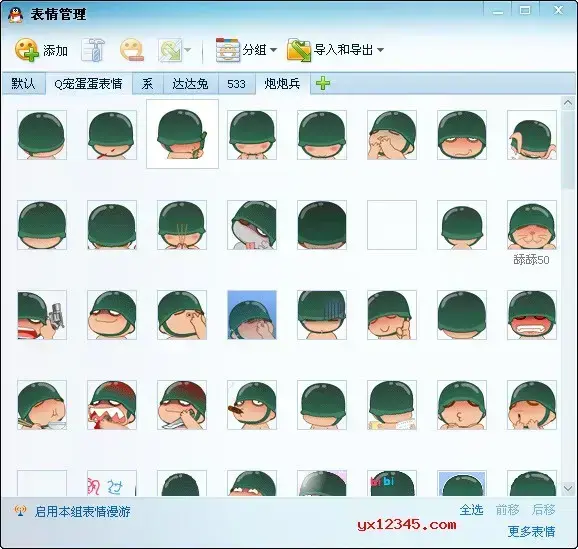The width and height of the screenshot is (578, 549).
Task: Click the 导入和导出 folder icon
Action: pos(299,49)
